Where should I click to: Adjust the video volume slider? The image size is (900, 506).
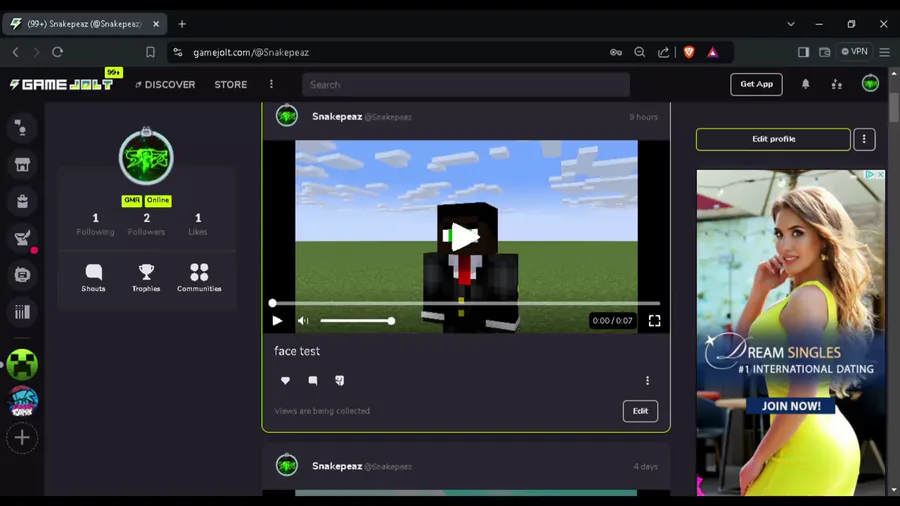tap(356, 321)
